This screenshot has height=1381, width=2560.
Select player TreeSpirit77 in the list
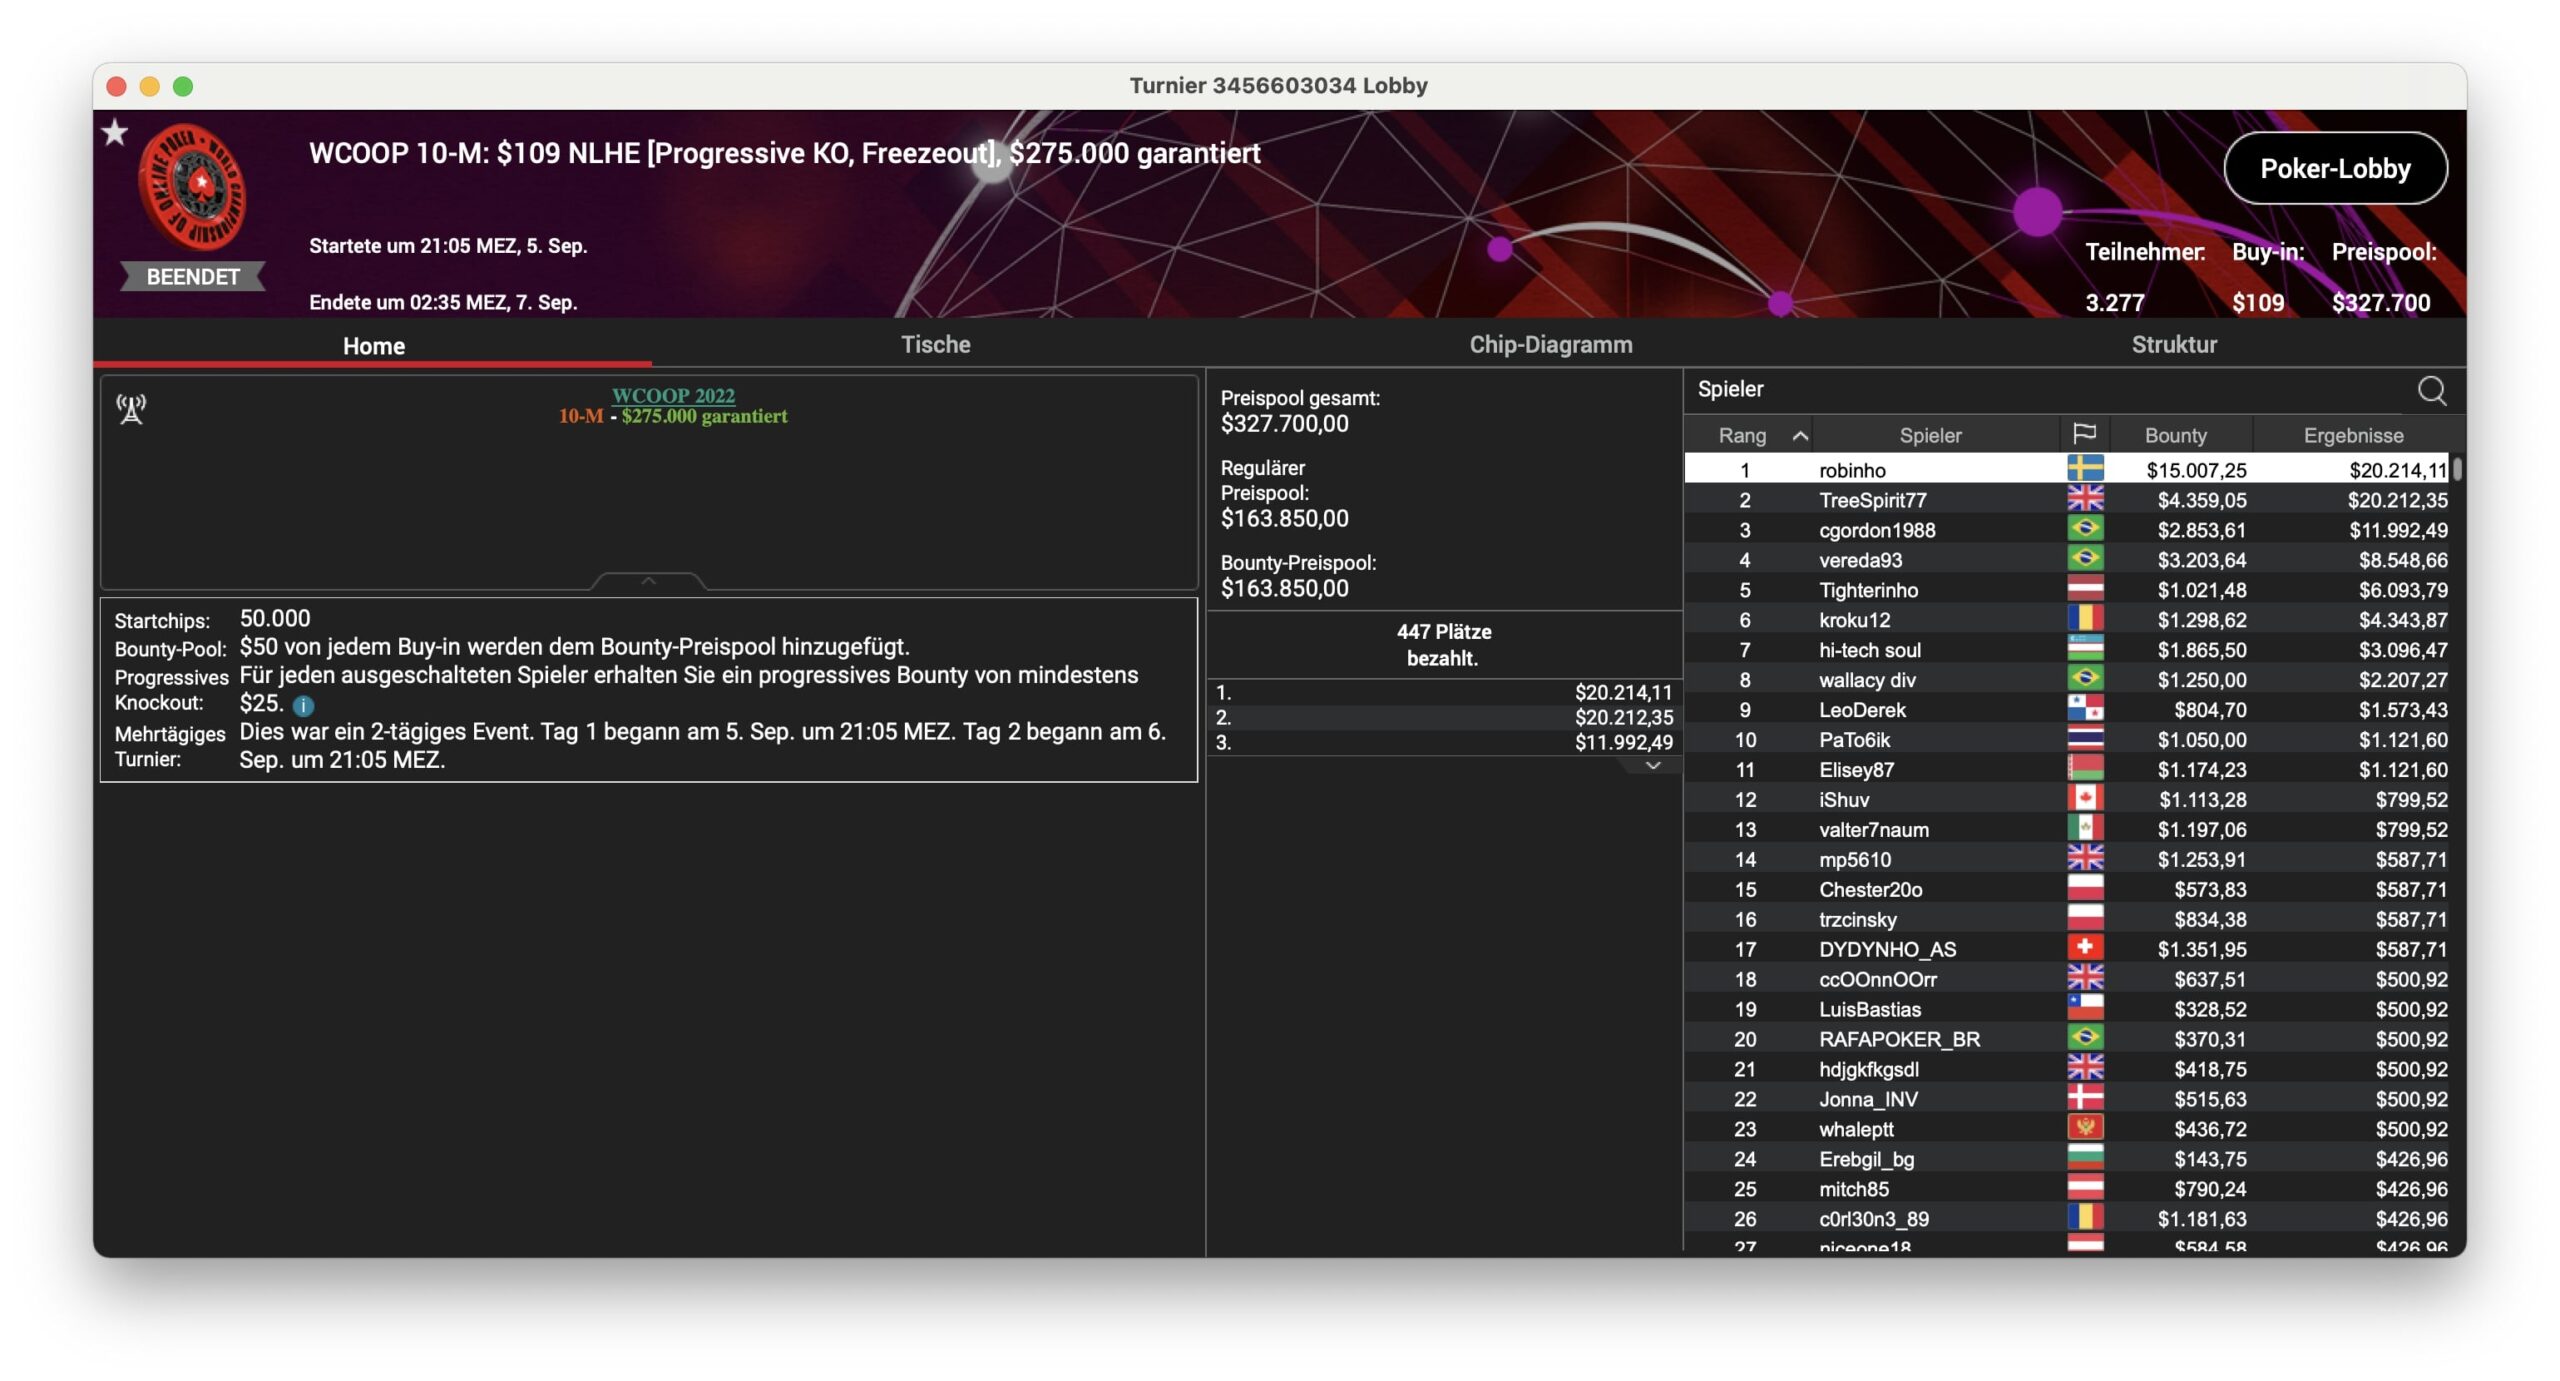(x=1872, y=500)
